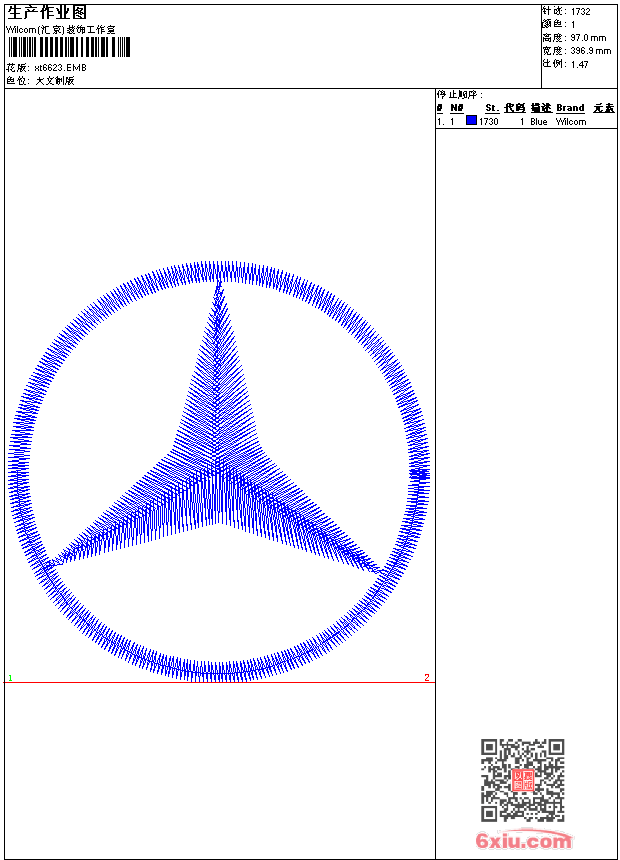Select the first stop sequence row
The image size is (620, 860).
click(x=525, y=122)
